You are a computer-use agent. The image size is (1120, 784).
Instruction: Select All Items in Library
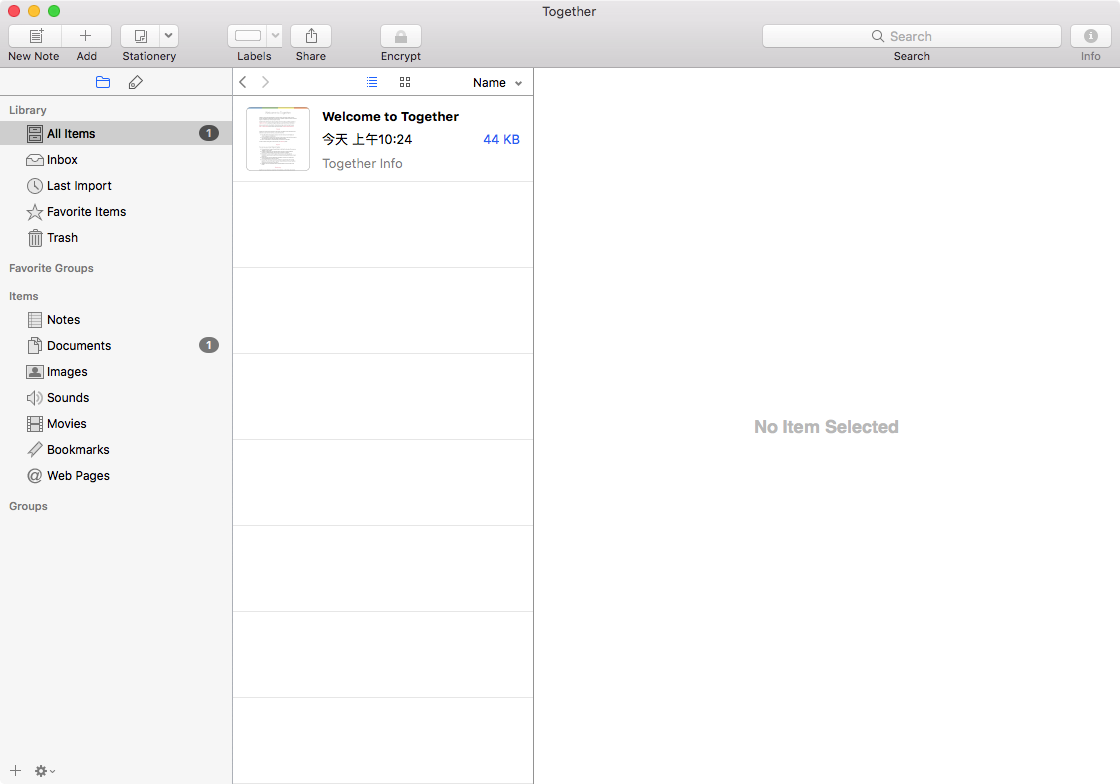[x=116, y=134]
